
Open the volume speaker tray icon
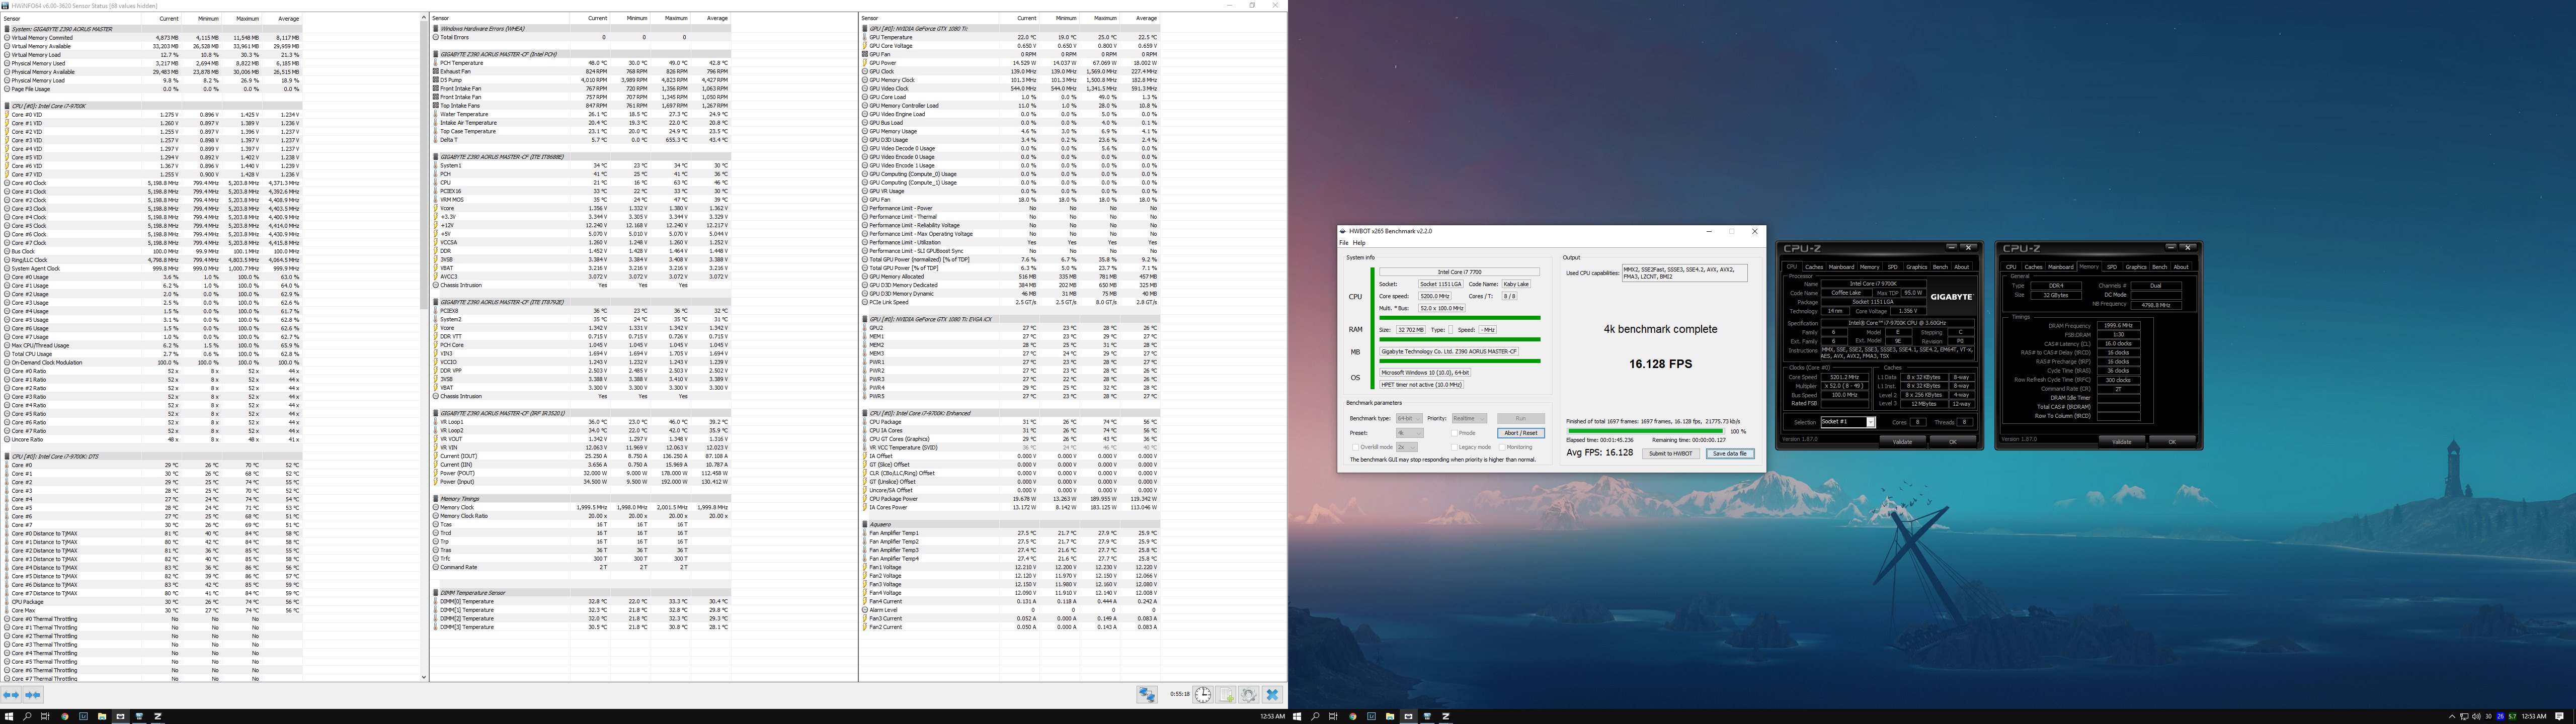click(2476, 716)
